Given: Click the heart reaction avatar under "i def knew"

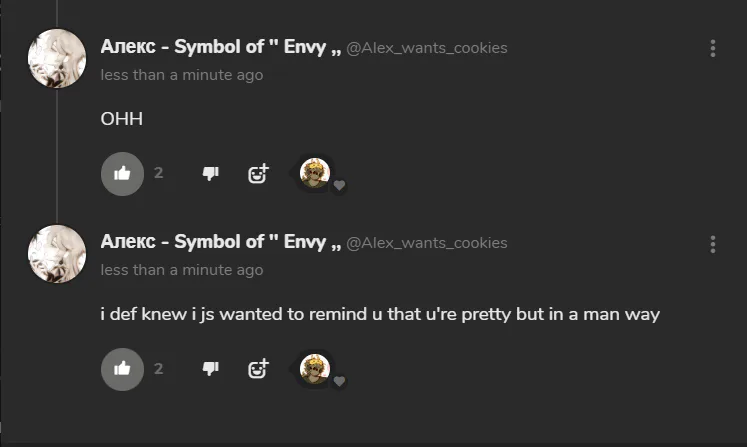Looking at the screenshot, I should pos(316,368).
